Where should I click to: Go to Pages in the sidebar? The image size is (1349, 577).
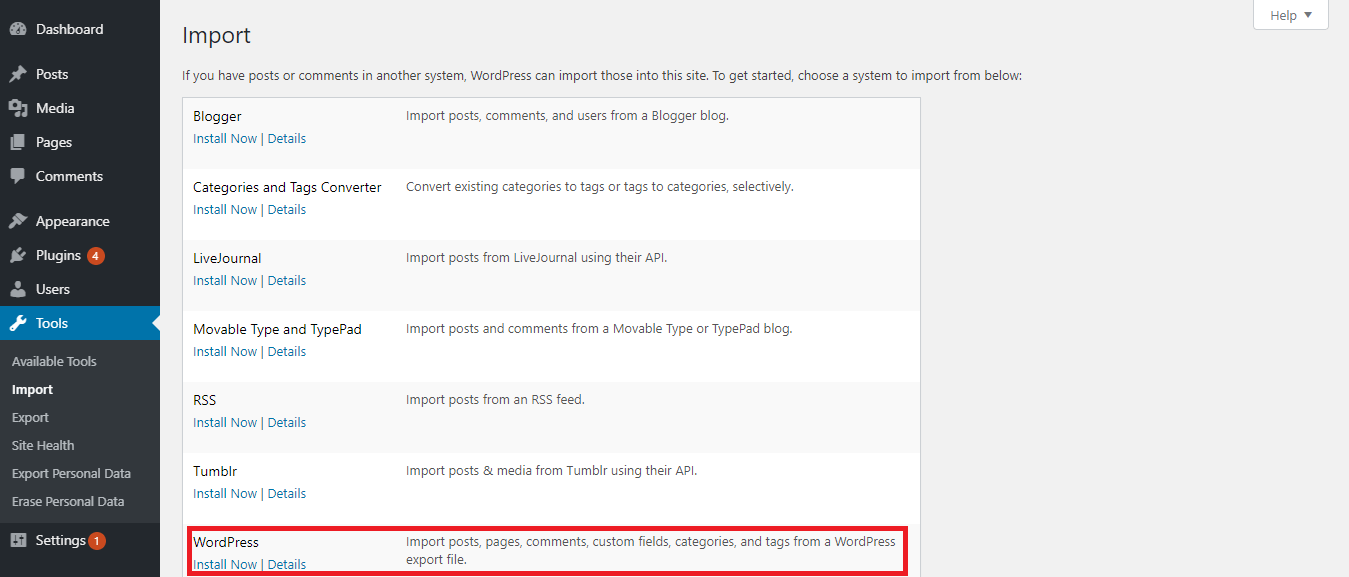pyautogui.click(x=54, y=142)
